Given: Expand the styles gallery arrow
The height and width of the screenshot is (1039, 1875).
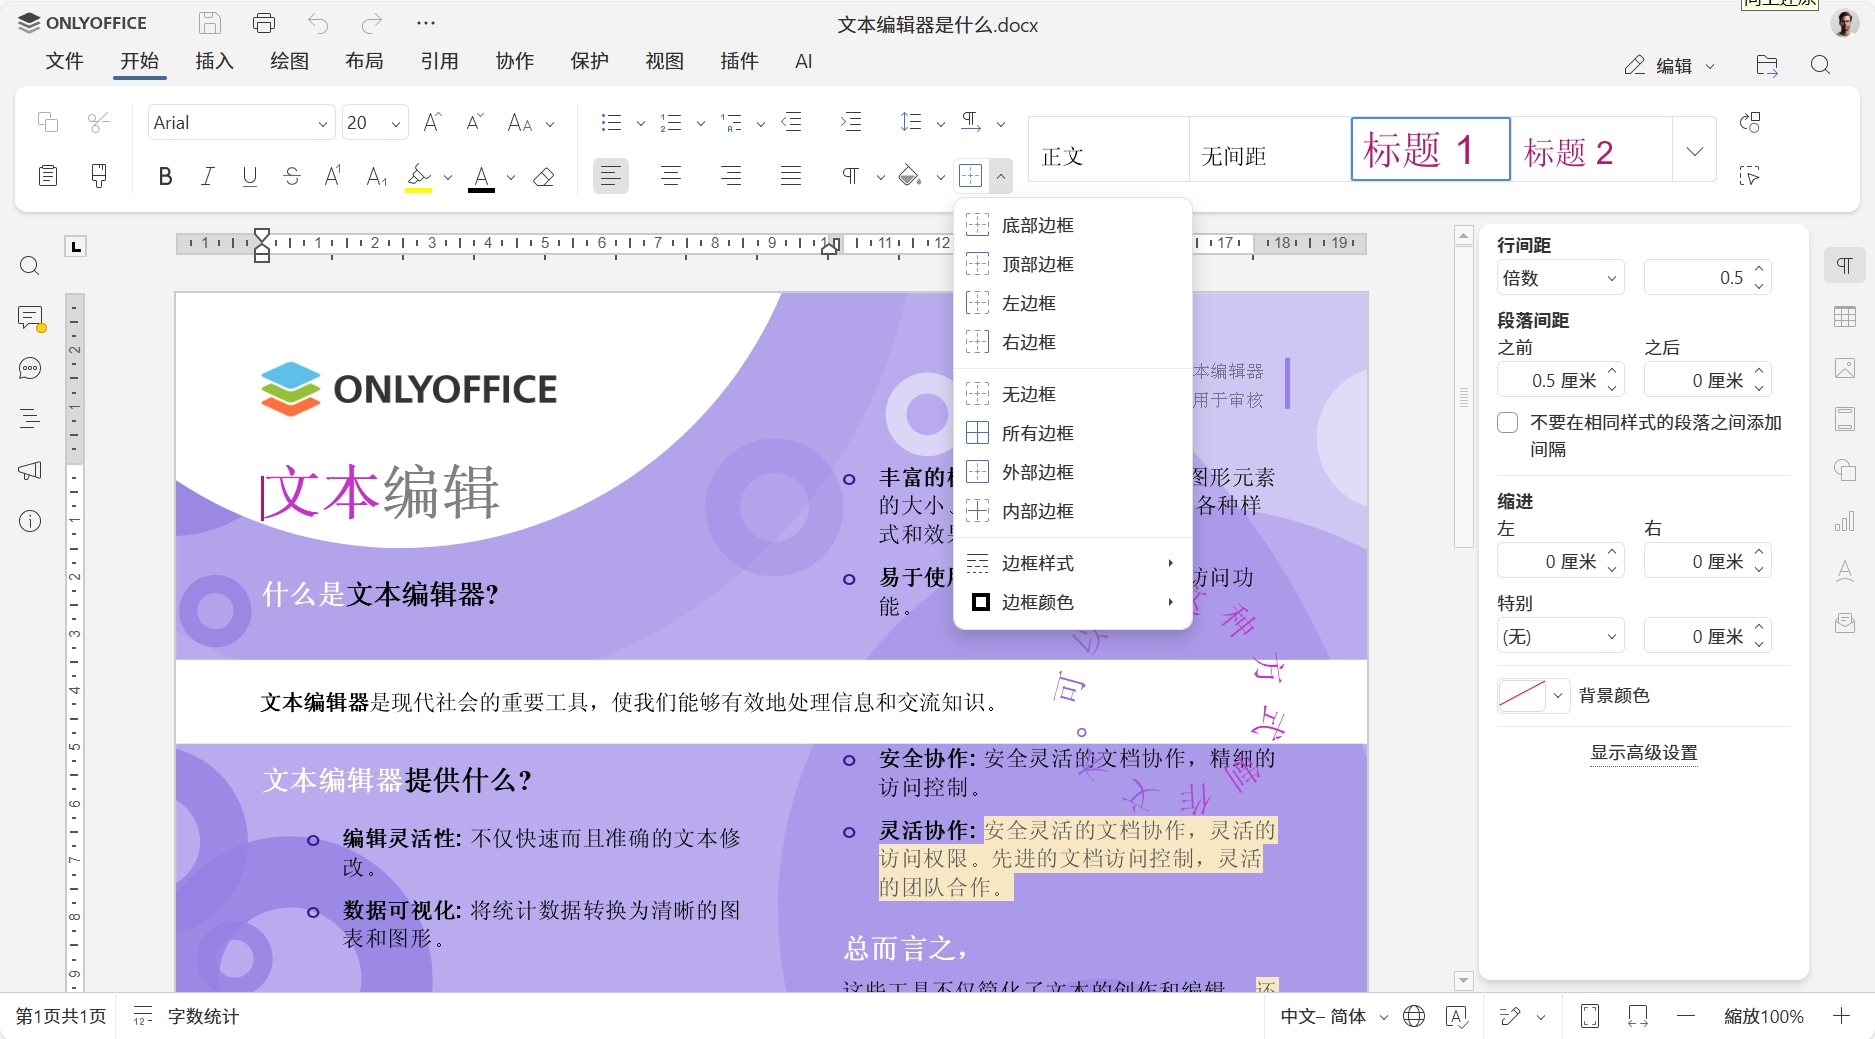Looking at the screenshot, I should 1695,151.
